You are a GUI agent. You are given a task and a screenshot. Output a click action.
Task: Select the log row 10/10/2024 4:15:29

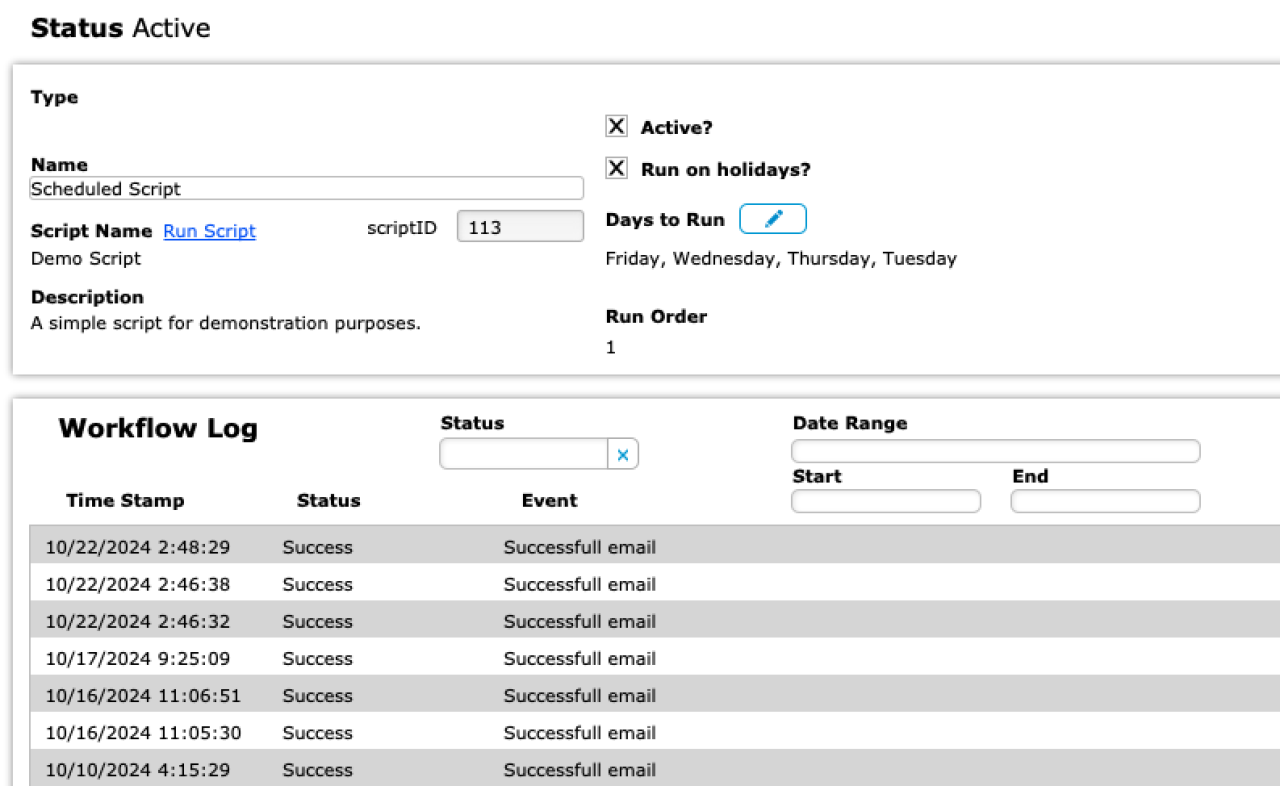click(x=655, y=768)
